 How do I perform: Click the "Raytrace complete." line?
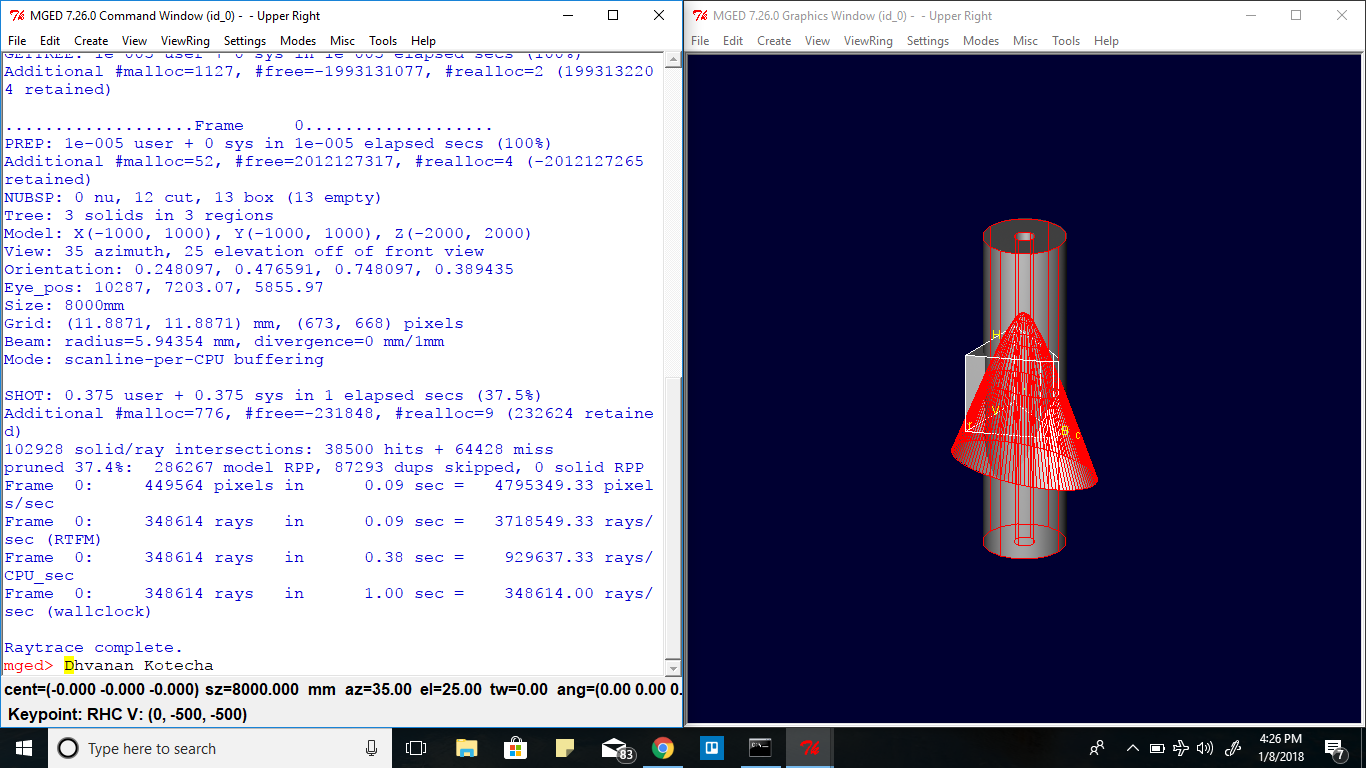pyautogui.click(x=94, y=647)
